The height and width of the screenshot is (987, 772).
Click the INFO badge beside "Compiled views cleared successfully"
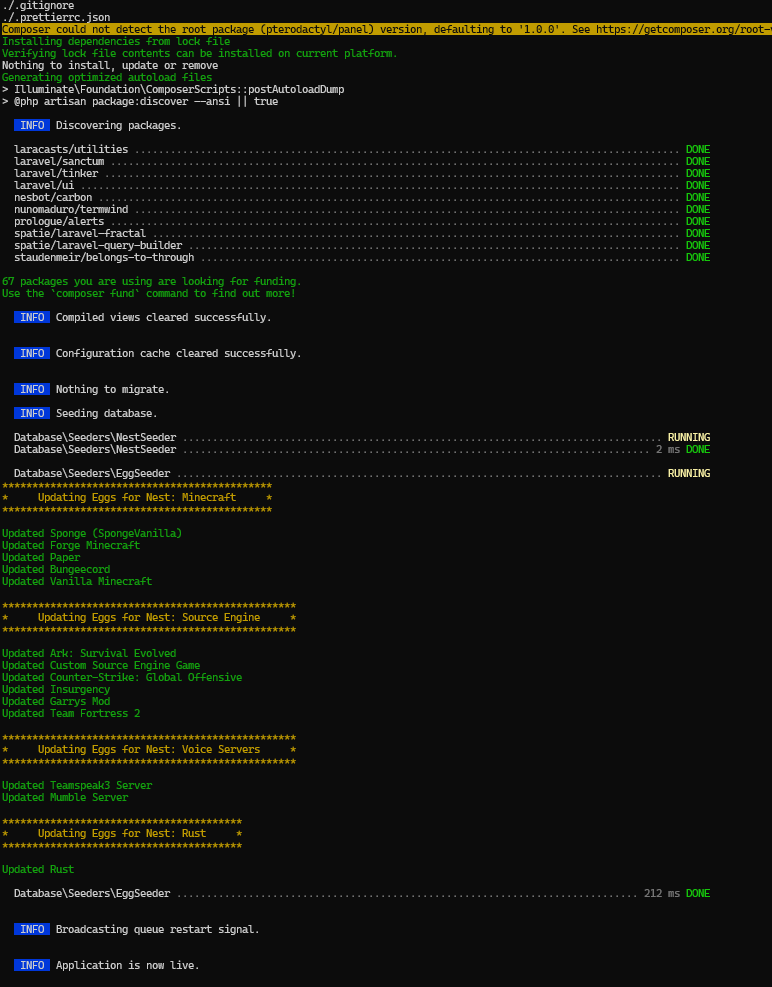(32, 317)
